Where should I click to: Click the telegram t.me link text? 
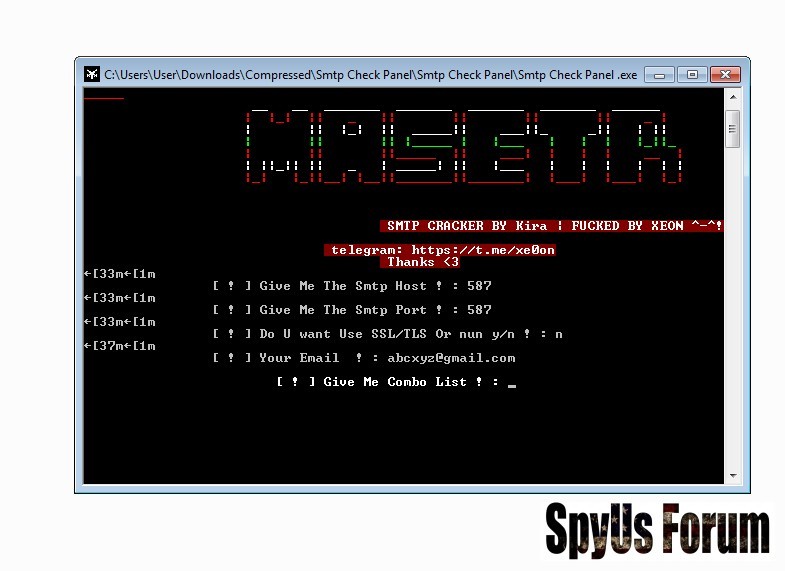(483, 250)
